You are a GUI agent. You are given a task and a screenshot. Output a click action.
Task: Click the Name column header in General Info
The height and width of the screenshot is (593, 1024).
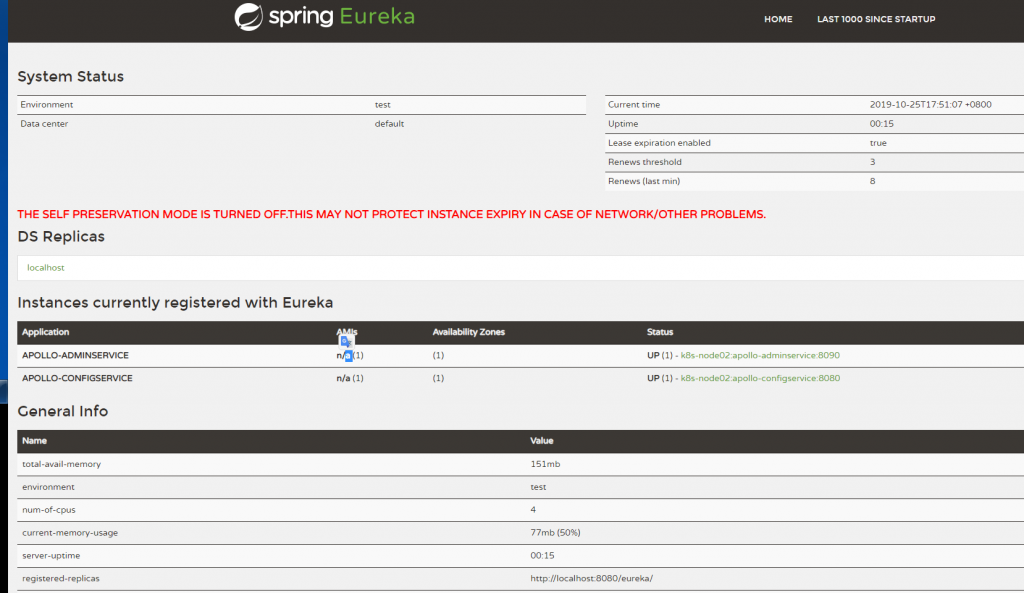click(34, 441)
